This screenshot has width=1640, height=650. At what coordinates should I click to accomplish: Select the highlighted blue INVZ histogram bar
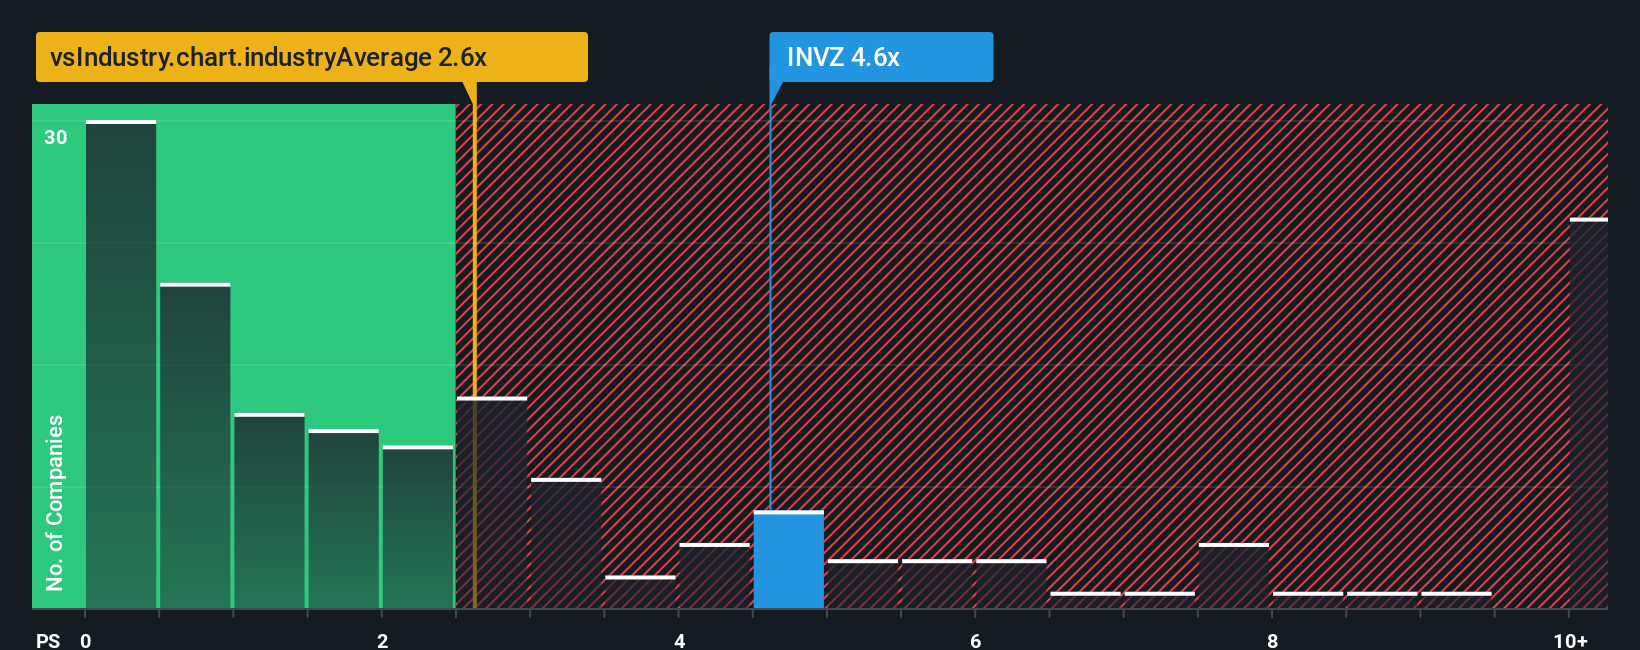pyautogui.click(x=789, y=560)
